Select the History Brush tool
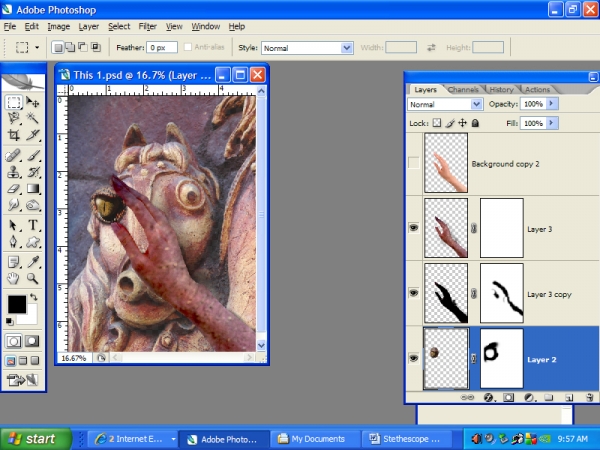600x450 pixels. (x=33, y=172)
